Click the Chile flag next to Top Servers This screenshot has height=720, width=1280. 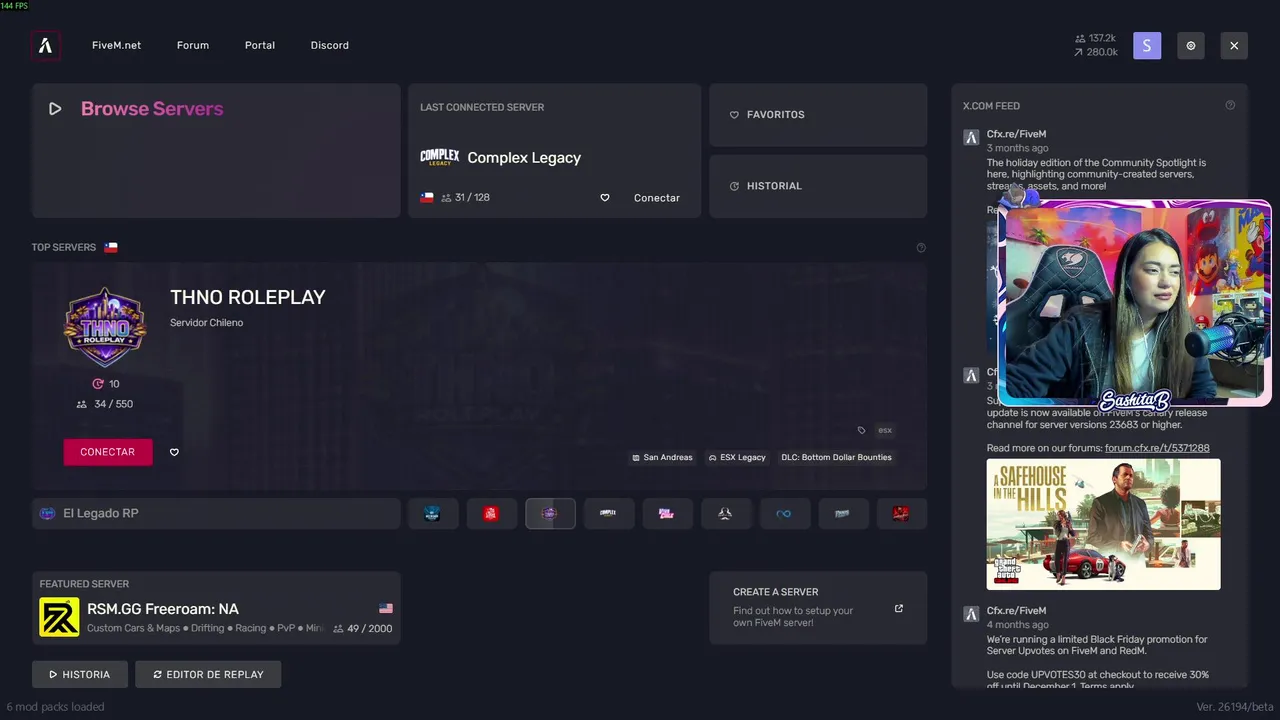(111, 247)
